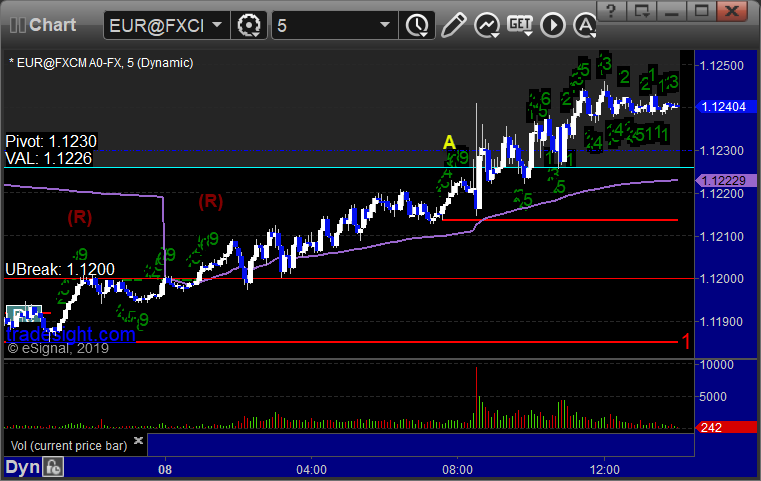
Task: Click the 1.12500 price axis label
Action: click(x=722, y=66)
